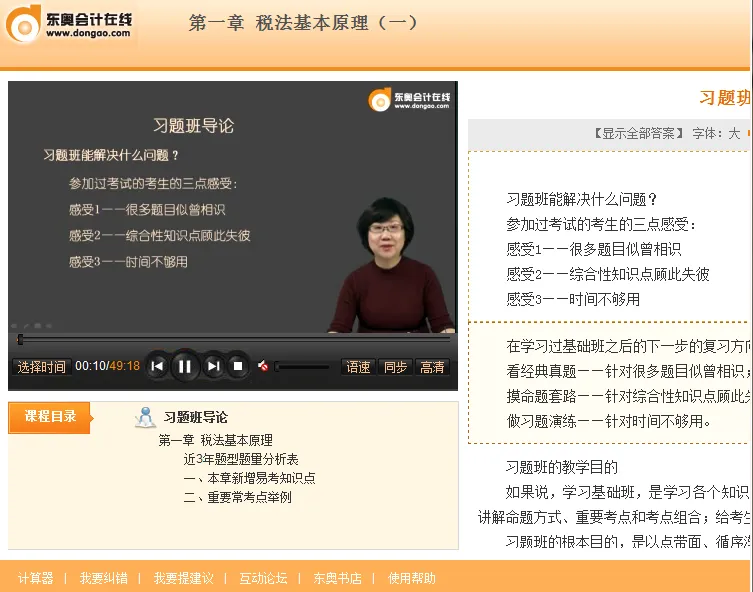753x592 pixels.
Task: Click the video progress seek bar
Action: [x=232, y=340]
